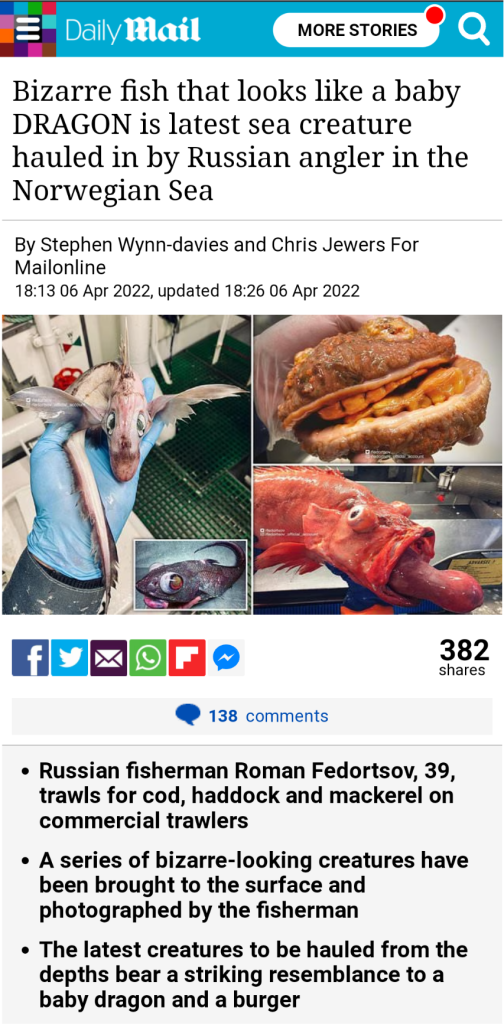Open the red fish with tongue photo

pos(378,539)
